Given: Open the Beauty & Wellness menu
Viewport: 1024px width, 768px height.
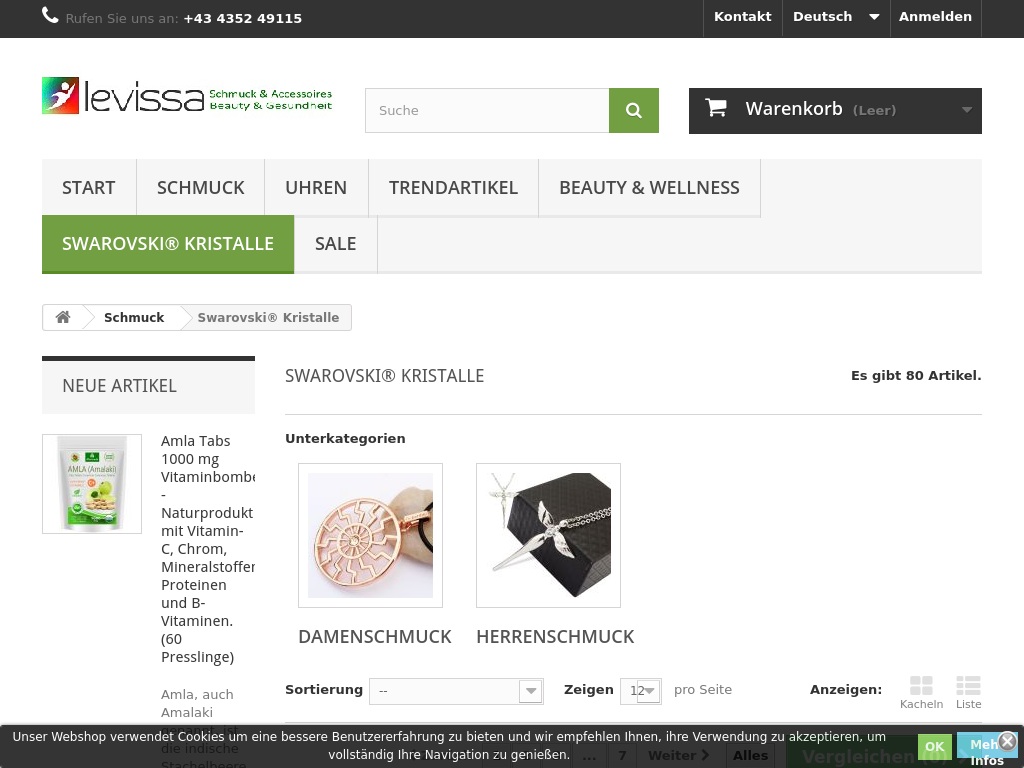Looking at the screenshot, I should click(649, 187).
